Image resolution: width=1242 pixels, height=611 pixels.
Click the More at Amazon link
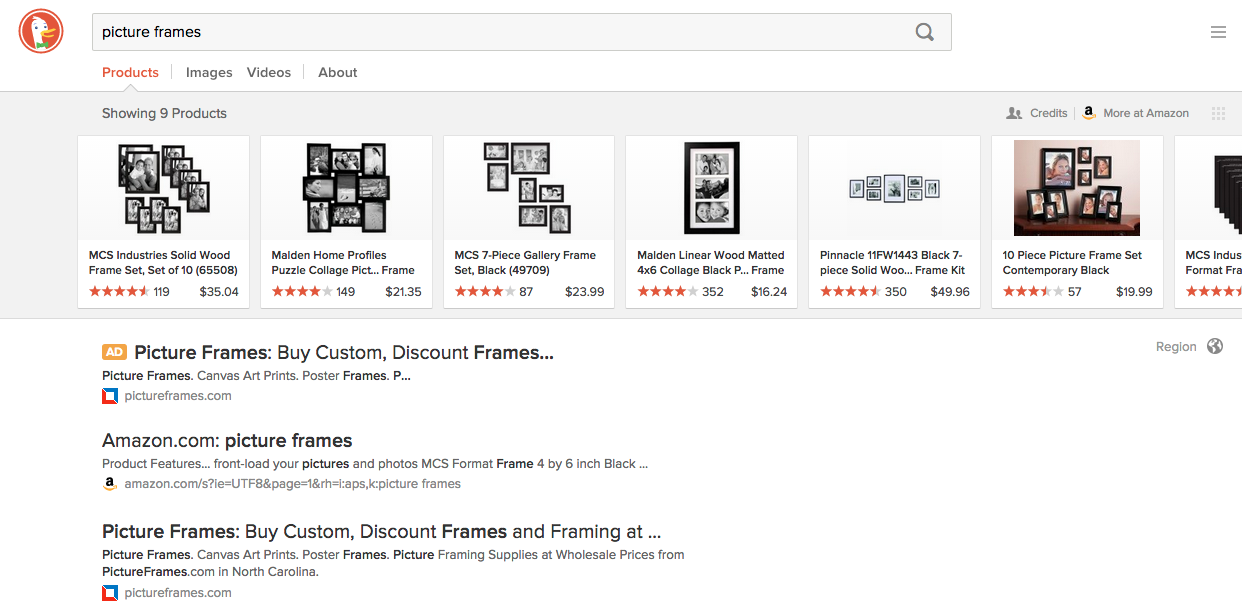(1146, 114)
